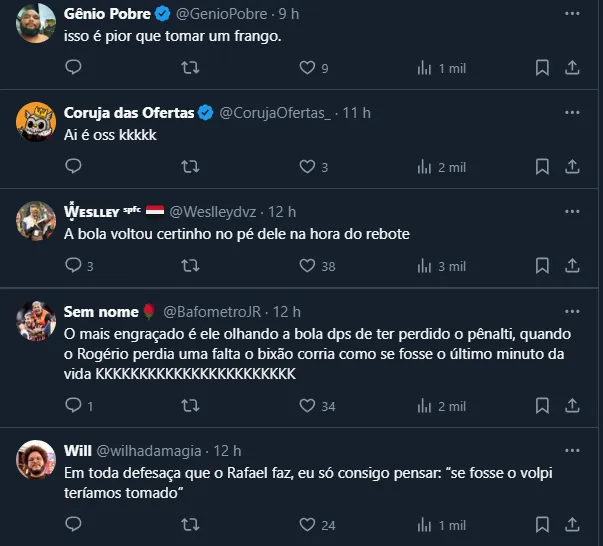This screenshot has height=546, width=603.
Task: Reply to Gênio Pobre's tweet
Action: click(x=73, y=67)
